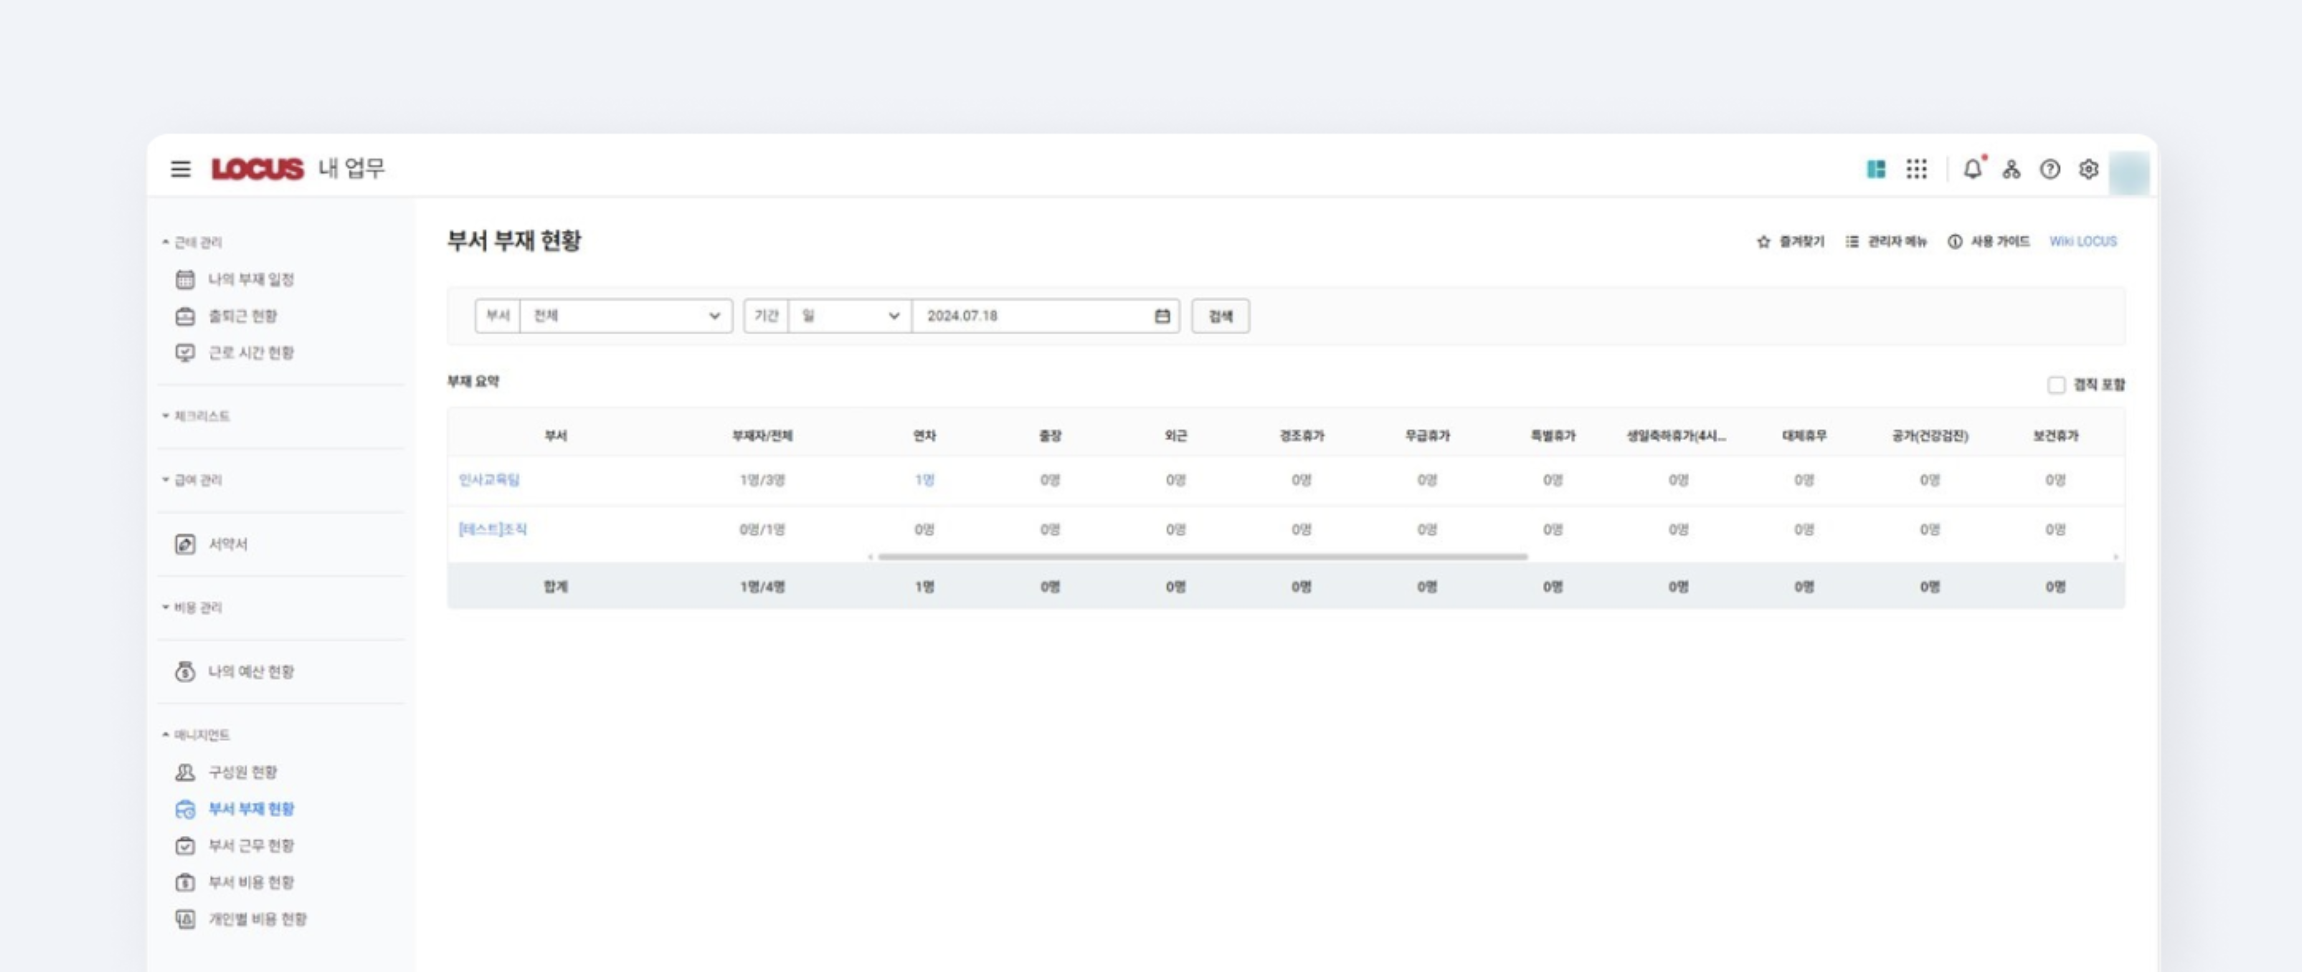Click the table horizontal scrollbar
This screenshot has width=2302, height=972.
click(x=1202, y=557)
